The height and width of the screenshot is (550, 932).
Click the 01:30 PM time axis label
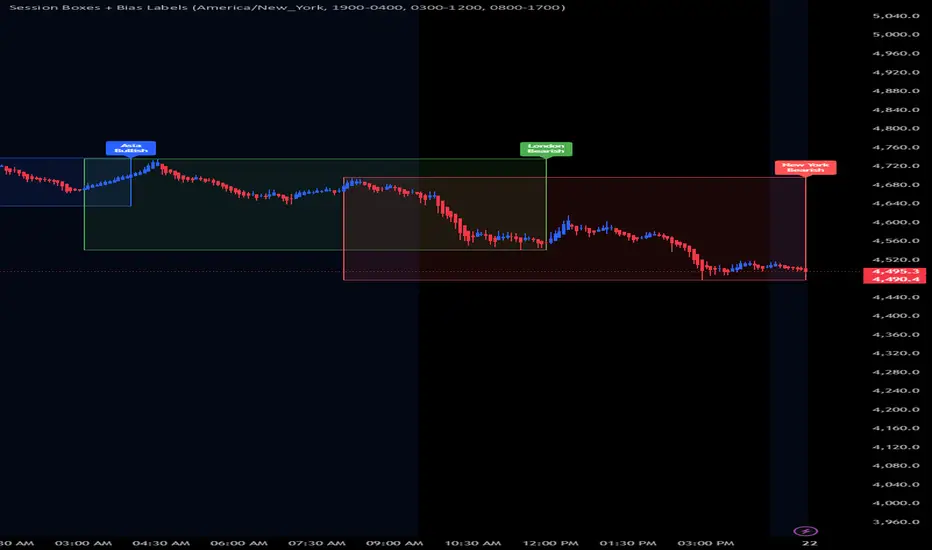pyautogui.click(x=628, y=543)
